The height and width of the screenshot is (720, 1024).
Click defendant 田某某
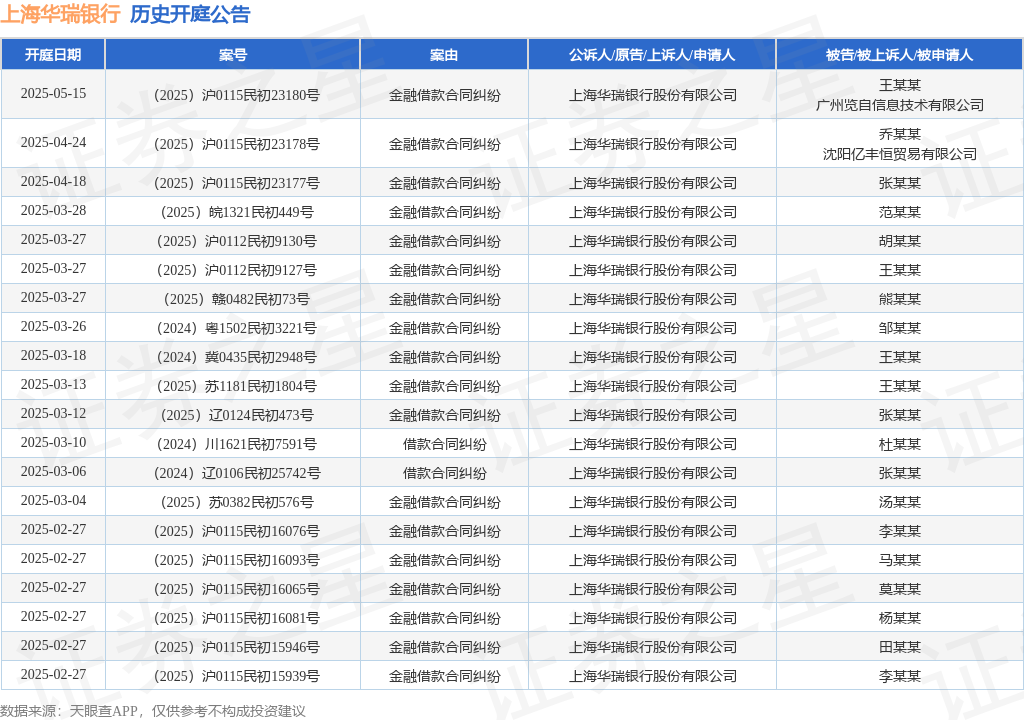900,647
